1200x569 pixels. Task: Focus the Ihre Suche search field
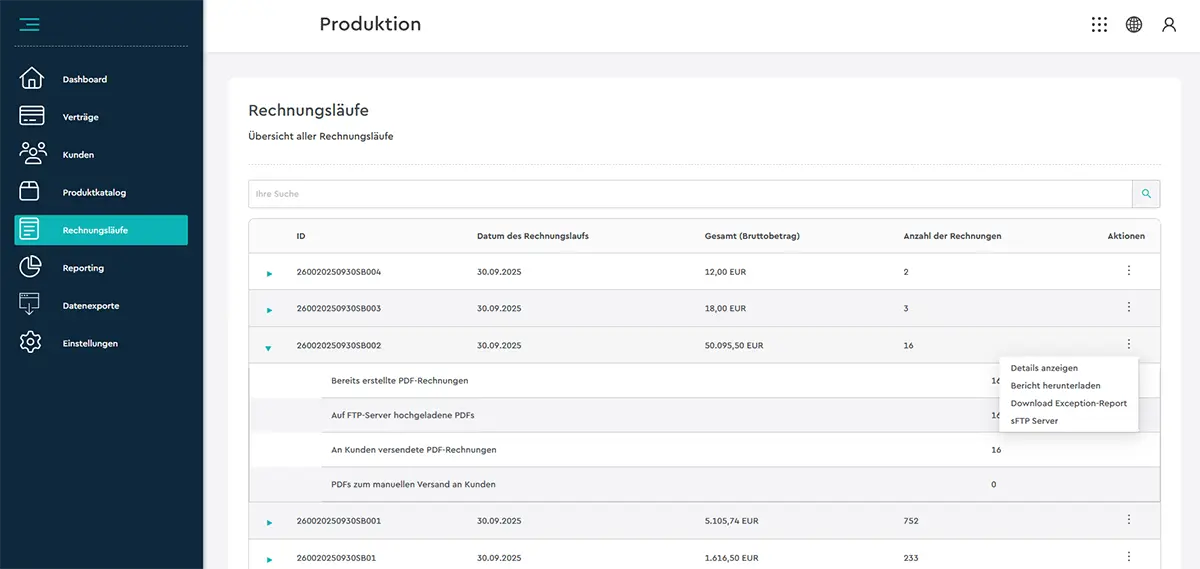pyautogui.click(x=690, y=194)
